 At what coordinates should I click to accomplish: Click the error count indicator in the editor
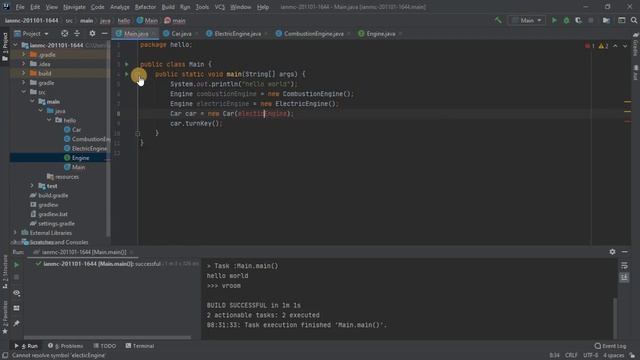pyautogui.click(x=590, y=46)
